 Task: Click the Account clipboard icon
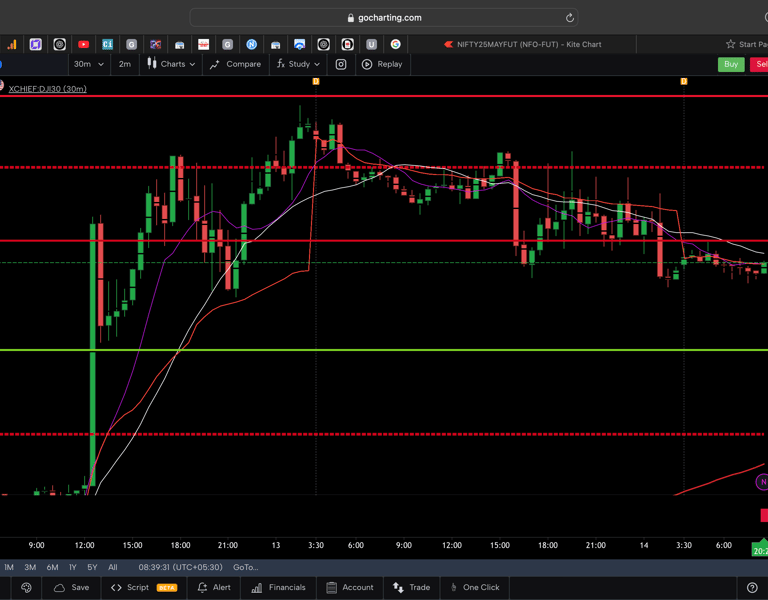pos(332,587)
